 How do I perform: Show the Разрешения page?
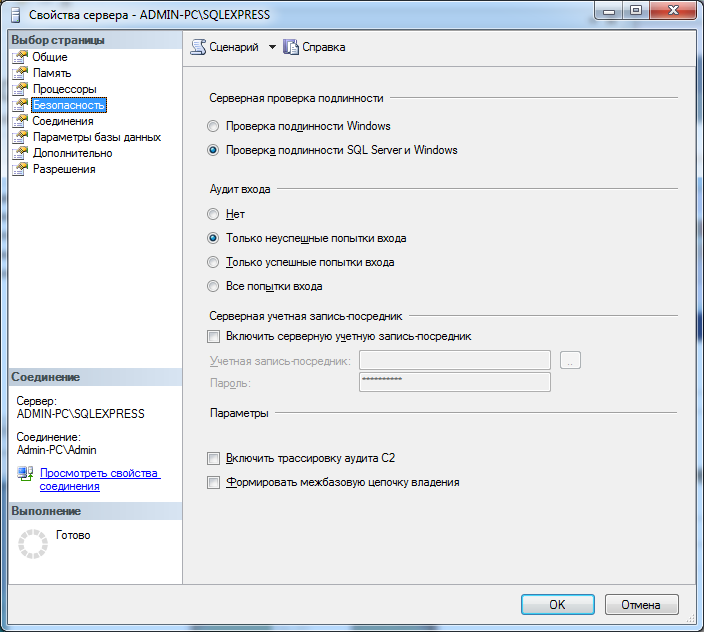point(64,169)
